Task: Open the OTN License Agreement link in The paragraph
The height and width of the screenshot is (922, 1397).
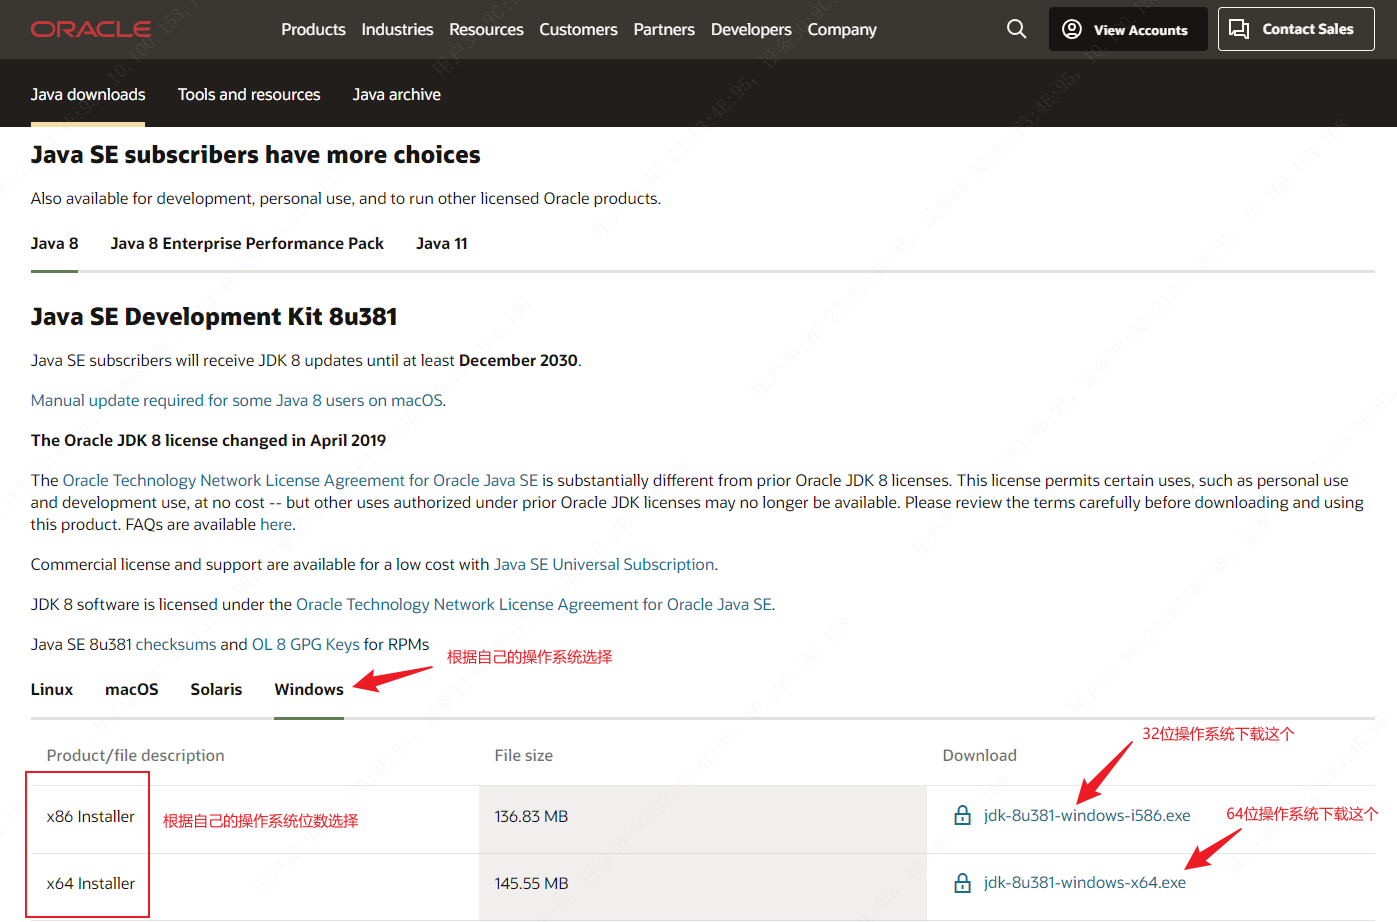Action: point(300,480)
